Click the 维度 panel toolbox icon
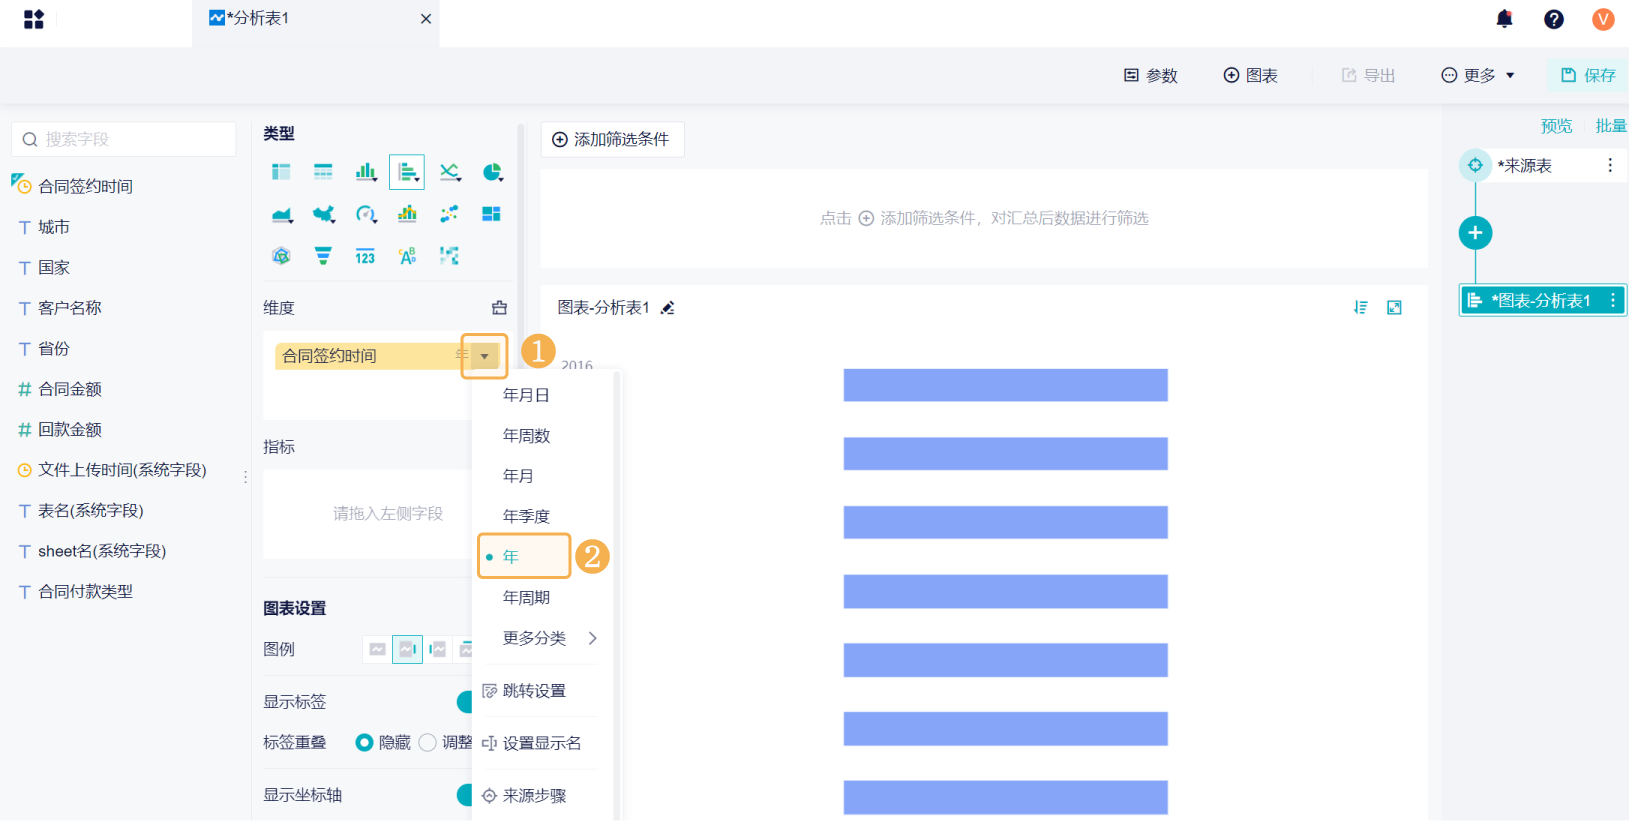The height and width of the screenshot is (821, 1629). pyautogui.click(x=499, y=308)
